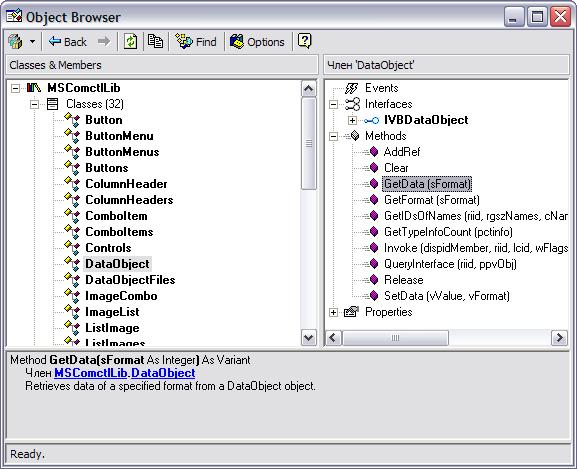The height and width of the screenshot is (469, 577).
Task: Open the Options dialog
Action: pyautogui.click(x=257, y=42)
